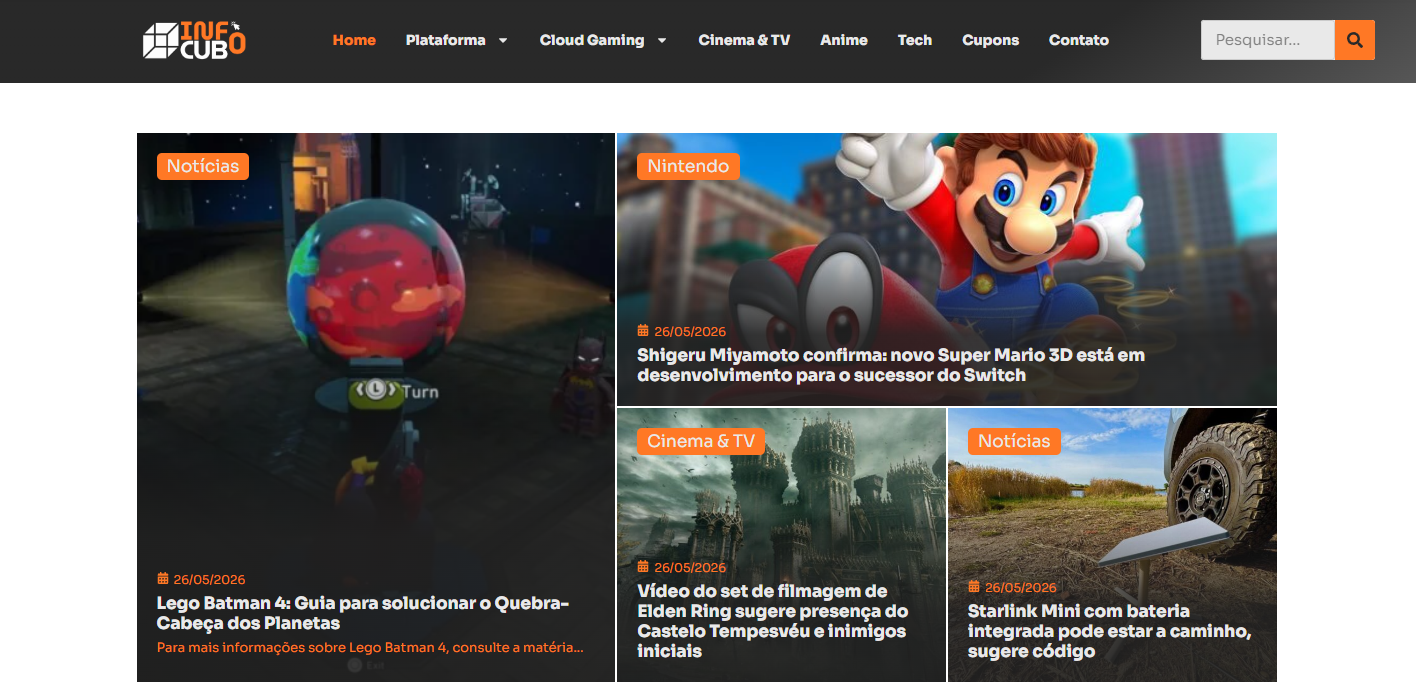Screen dimensions: 1416x695
Task: Click the 26/05/2026 date on Starlink card
Action: click(1021, 587)
